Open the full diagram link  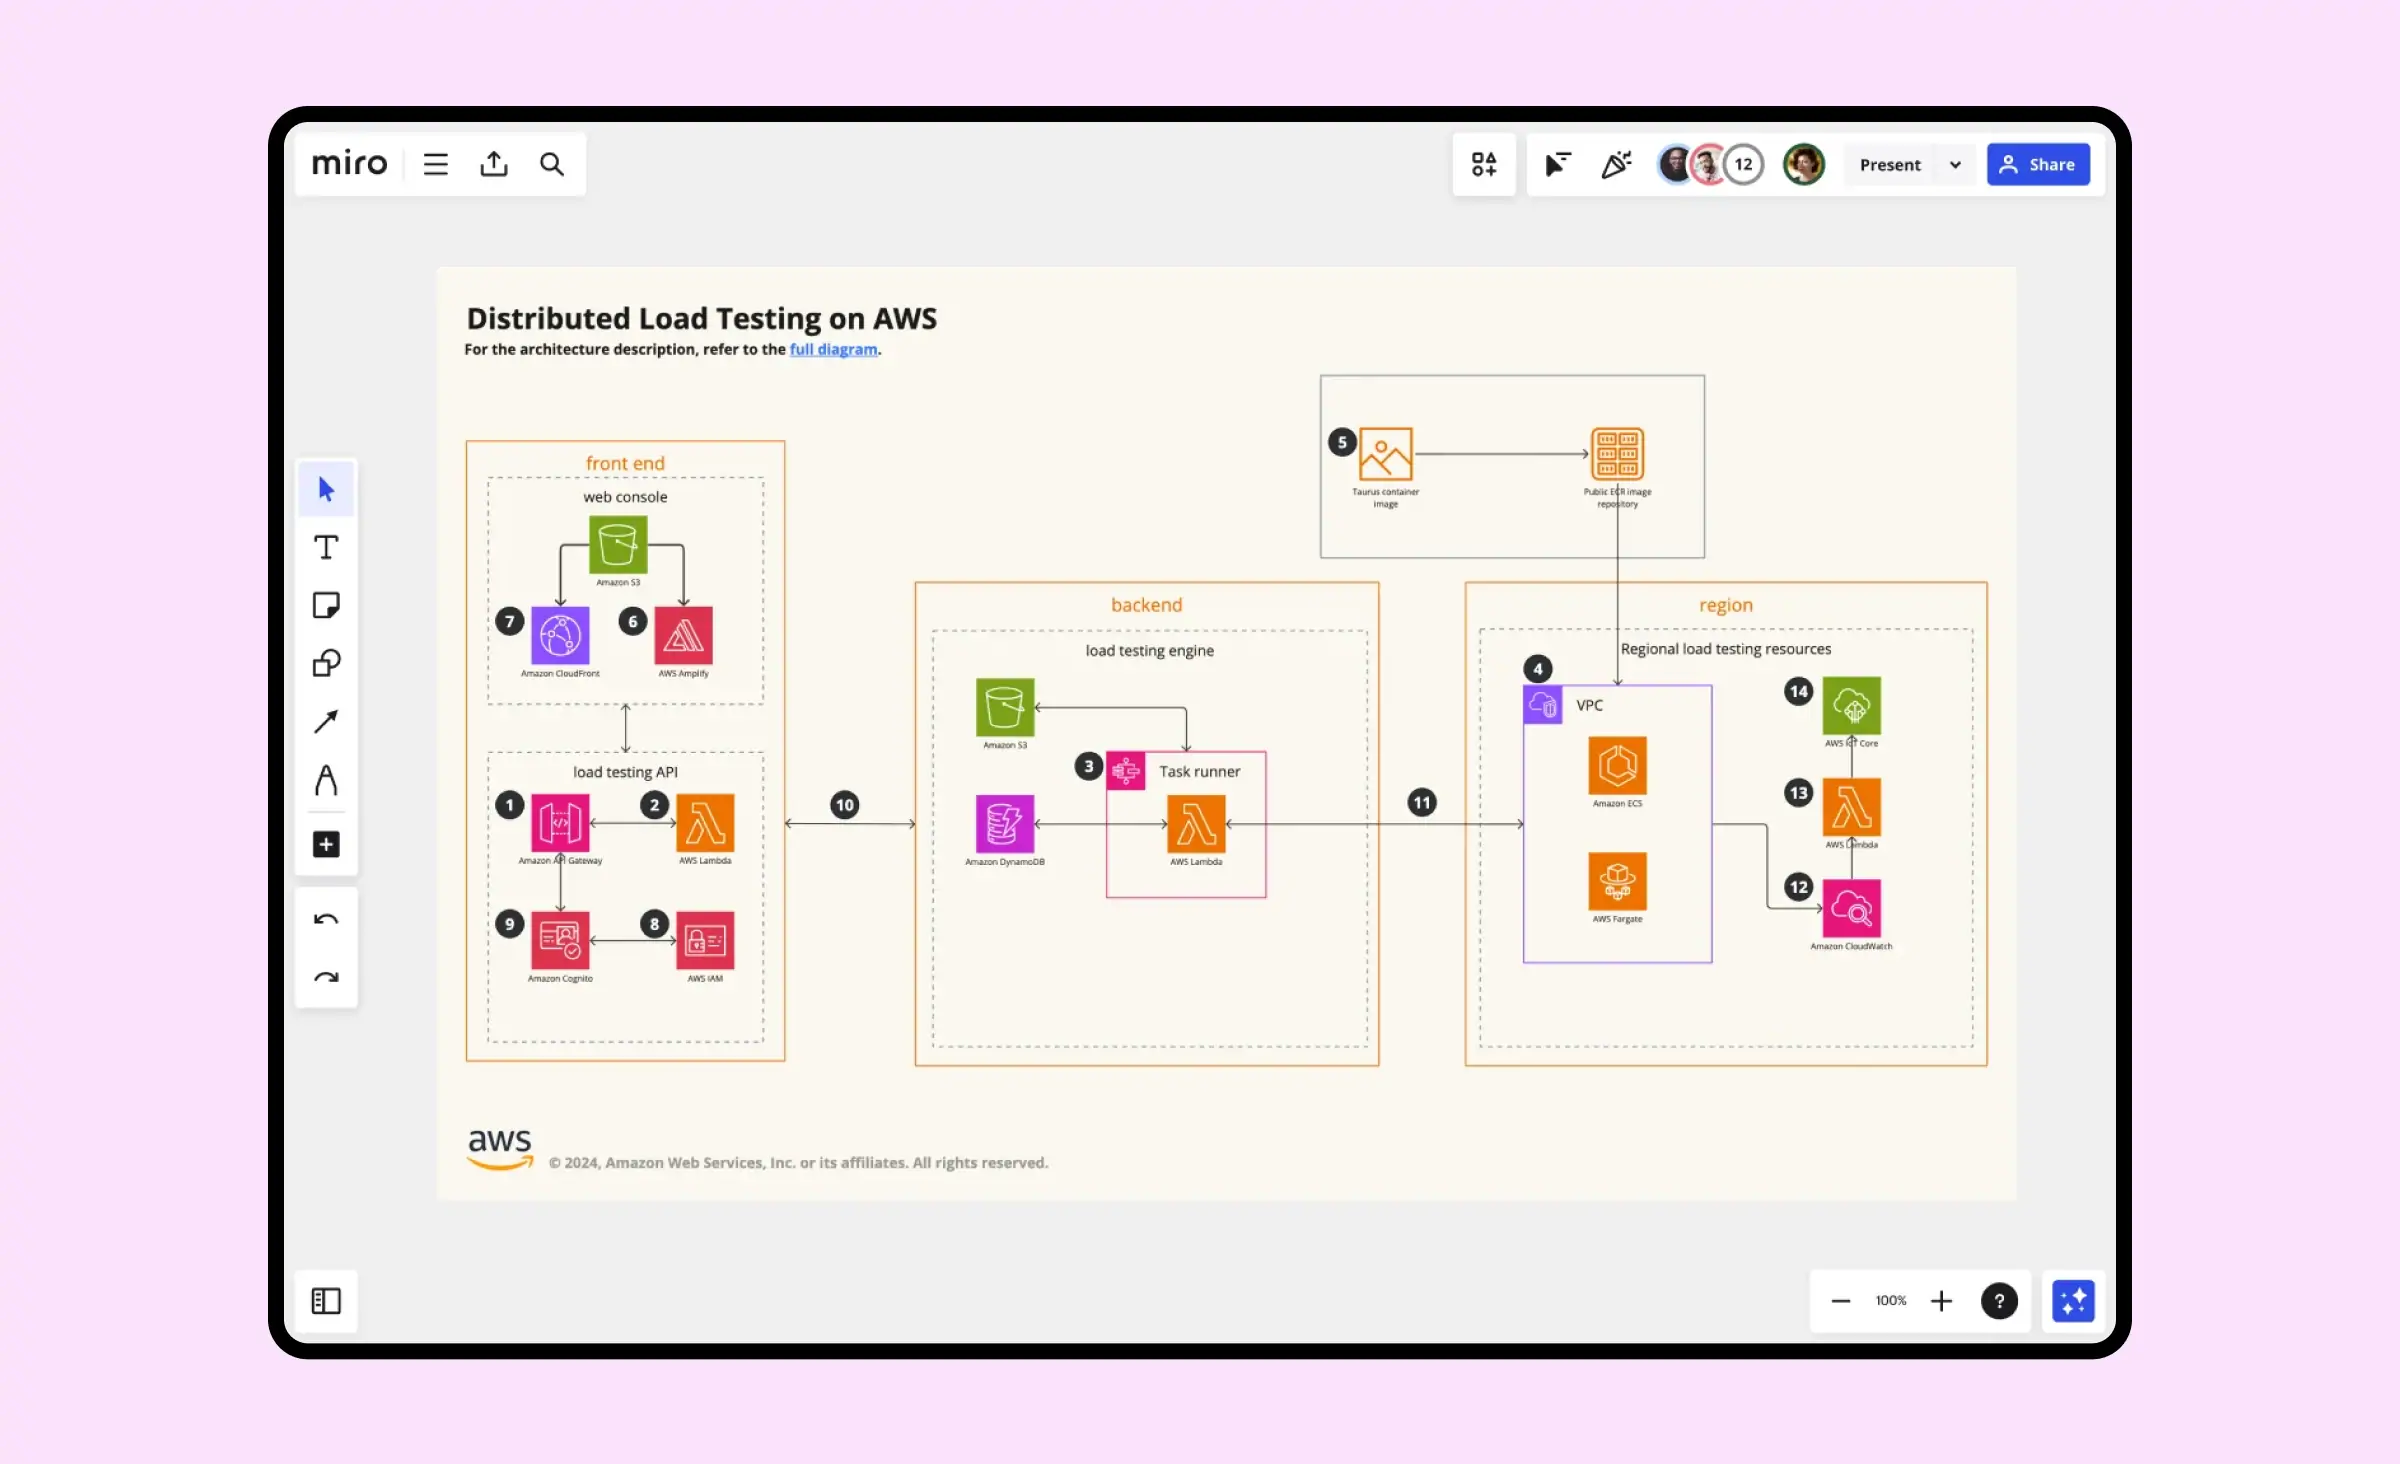pos(833,349)
